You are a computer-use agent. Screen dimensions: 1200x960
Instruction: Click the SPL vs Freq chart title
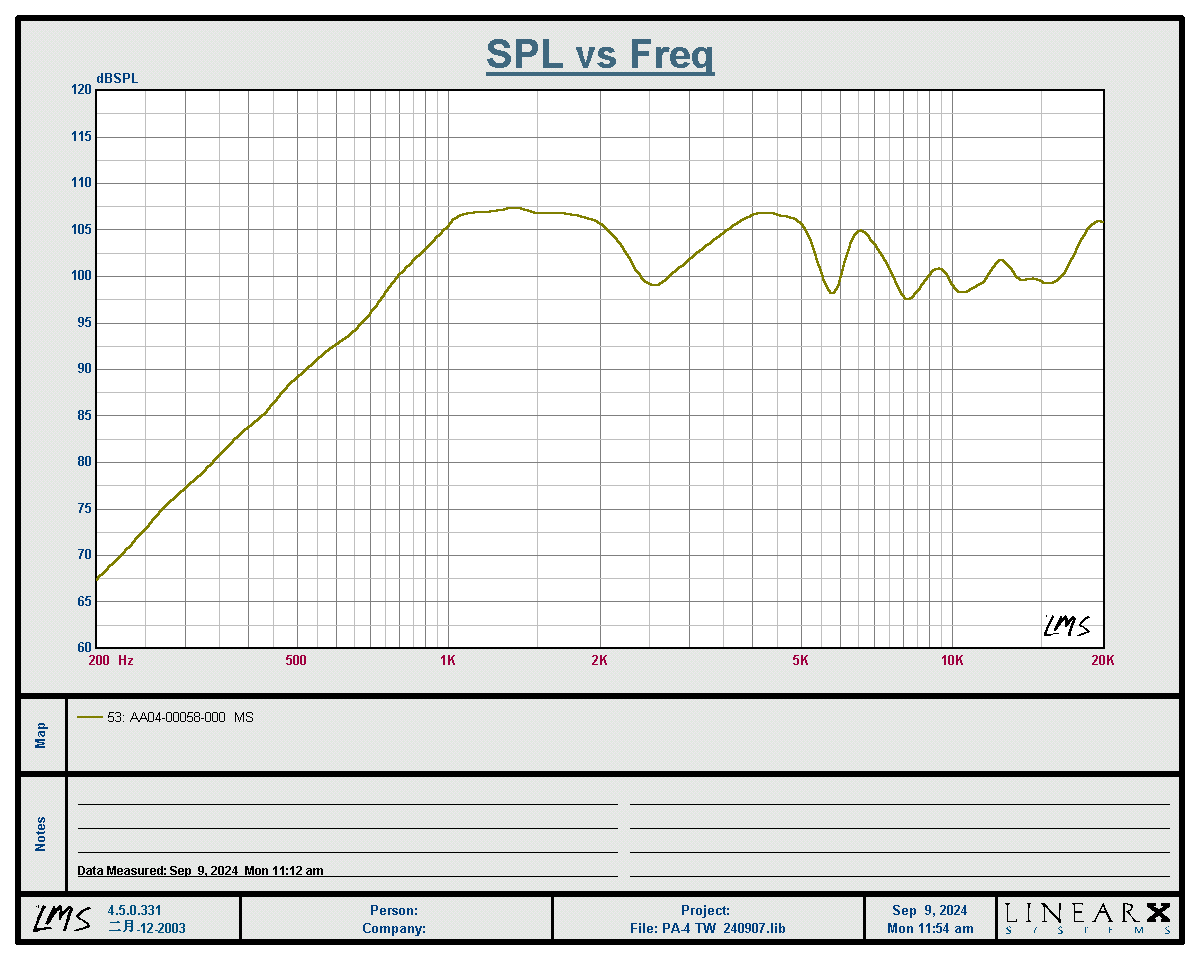600,55
